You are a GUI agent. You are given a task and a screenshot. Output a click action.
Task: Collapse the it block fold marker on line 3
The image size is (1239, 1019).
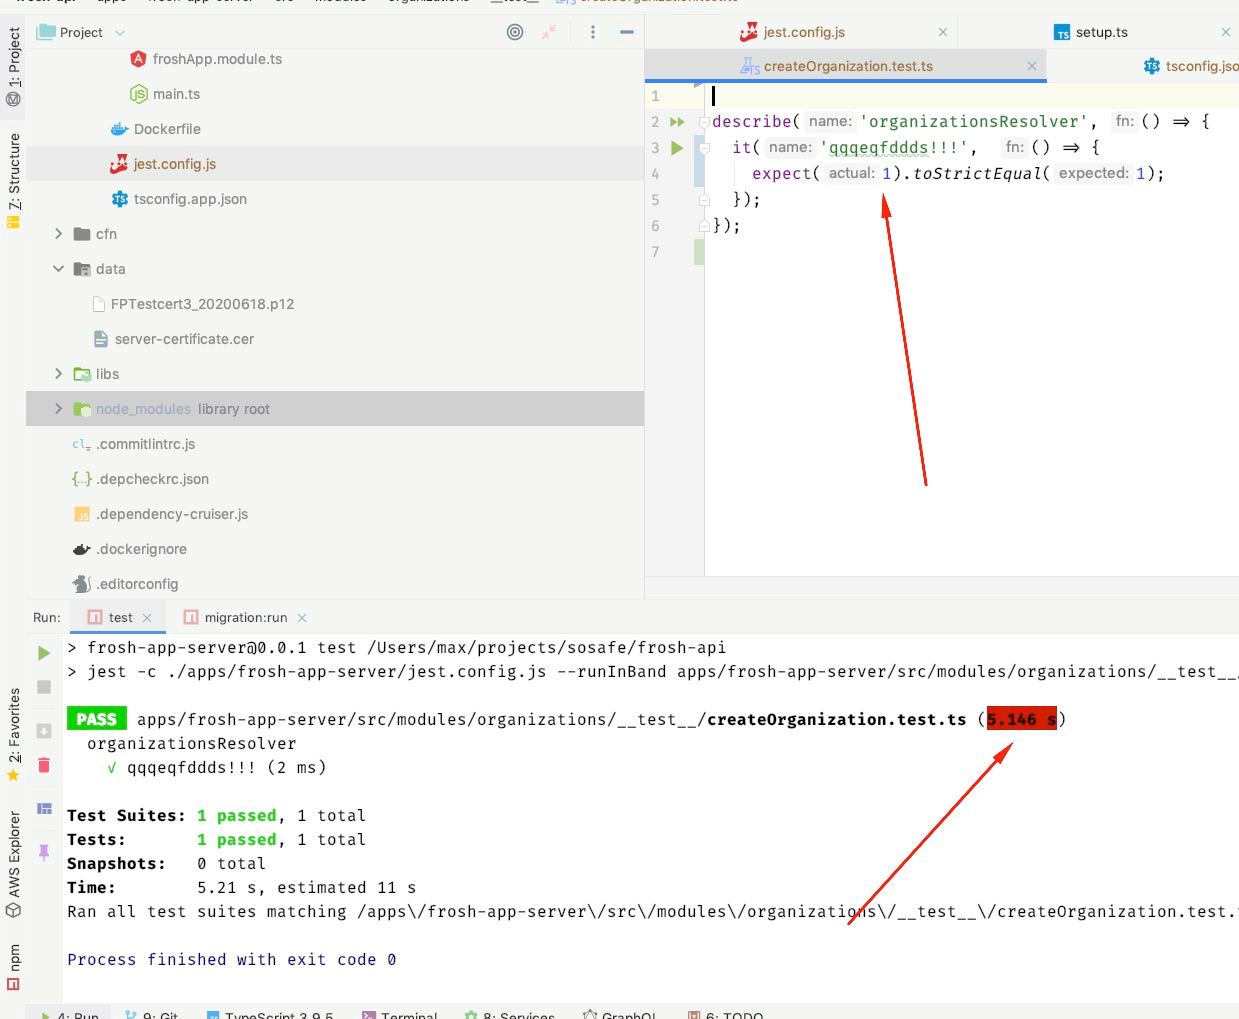tap(704, 148)
